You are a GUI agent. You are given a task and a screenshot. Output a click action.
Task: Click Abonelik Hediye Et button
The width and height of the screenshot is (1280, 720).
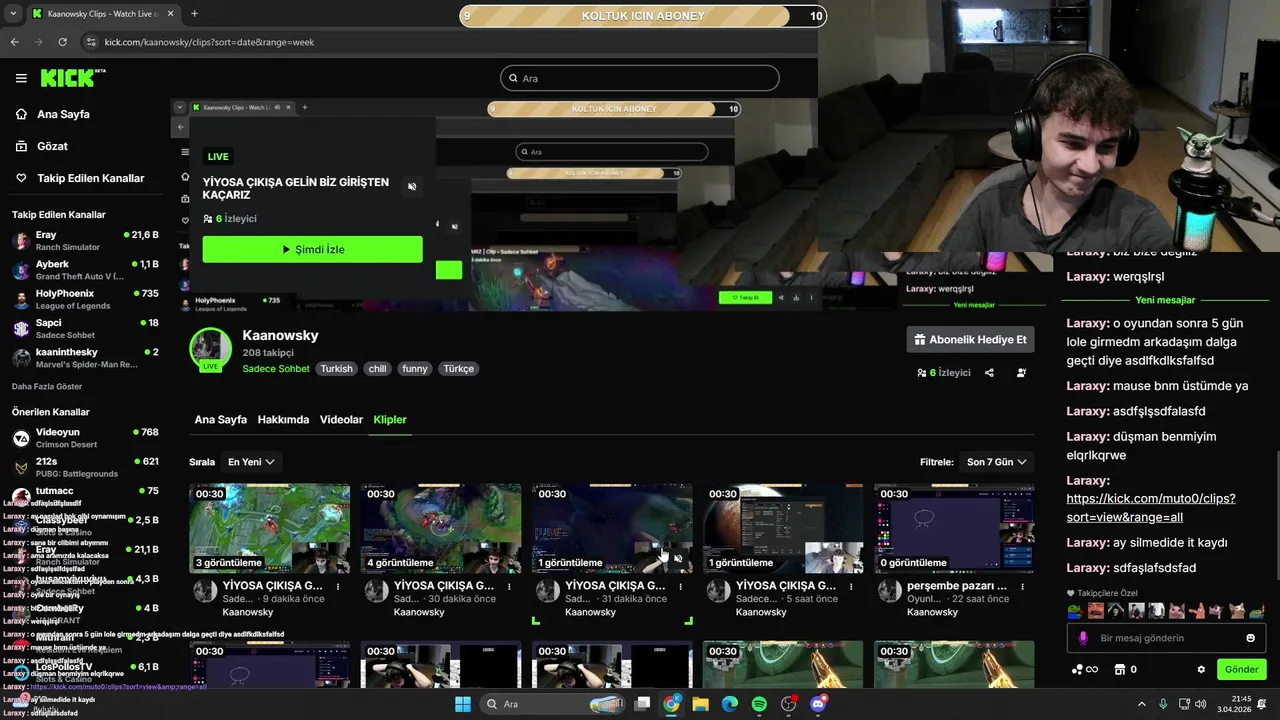(970, 339)
